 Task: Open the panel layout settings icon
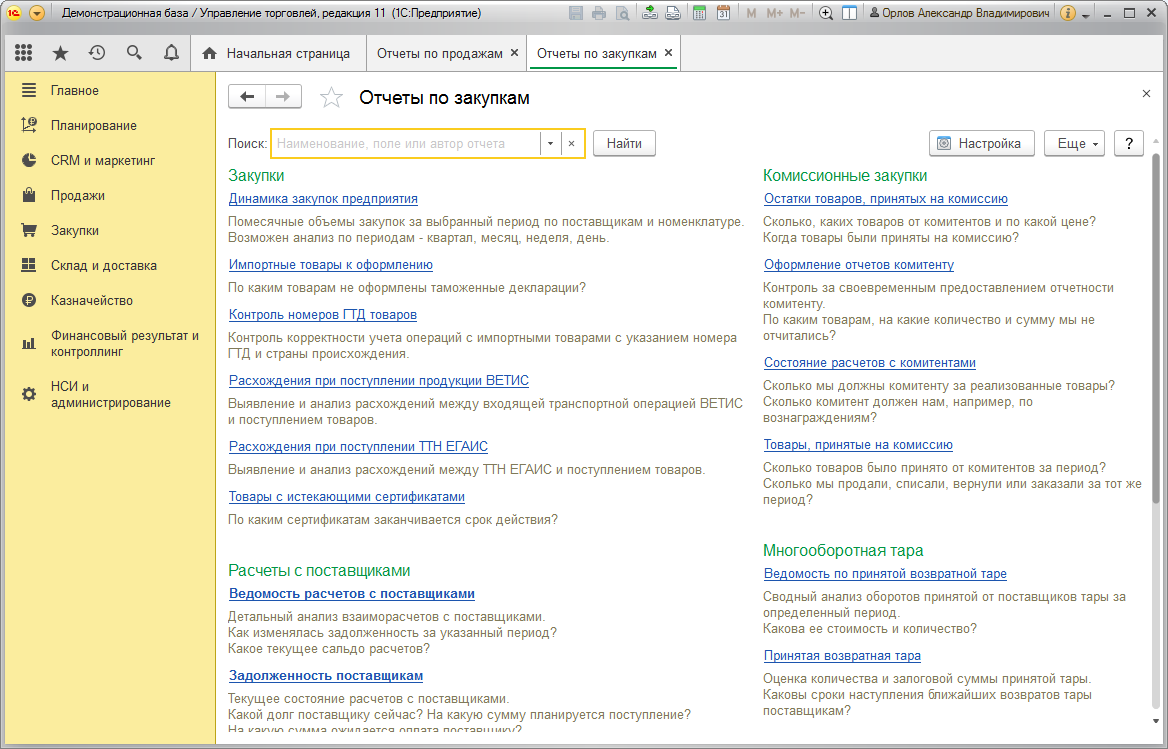(849, 13)
